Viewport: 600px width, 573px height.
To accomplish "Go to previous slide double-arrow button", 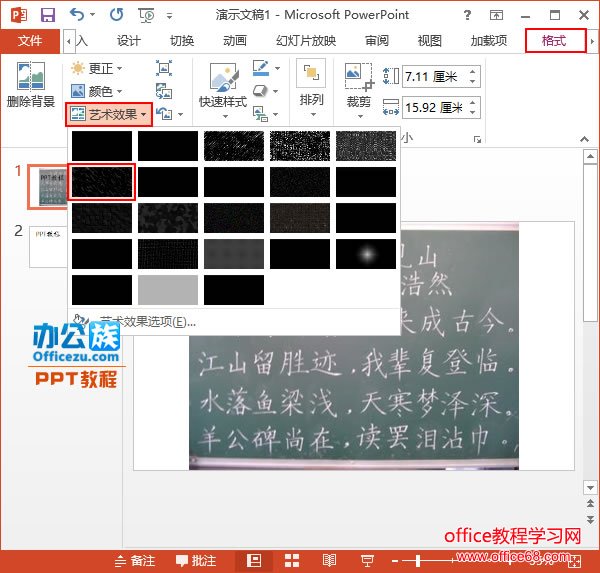I will point(590,503).
